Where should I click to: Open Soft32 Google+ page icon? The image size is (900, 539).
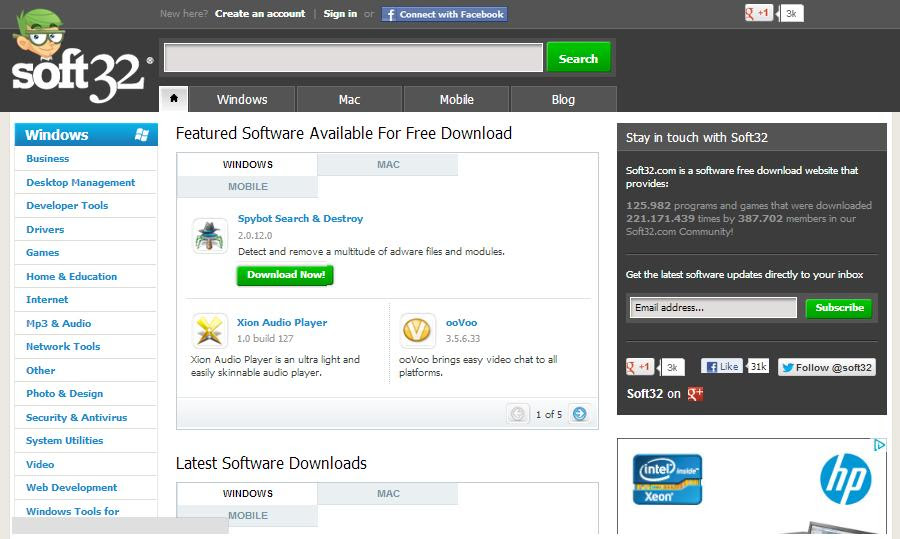[695, 394]
